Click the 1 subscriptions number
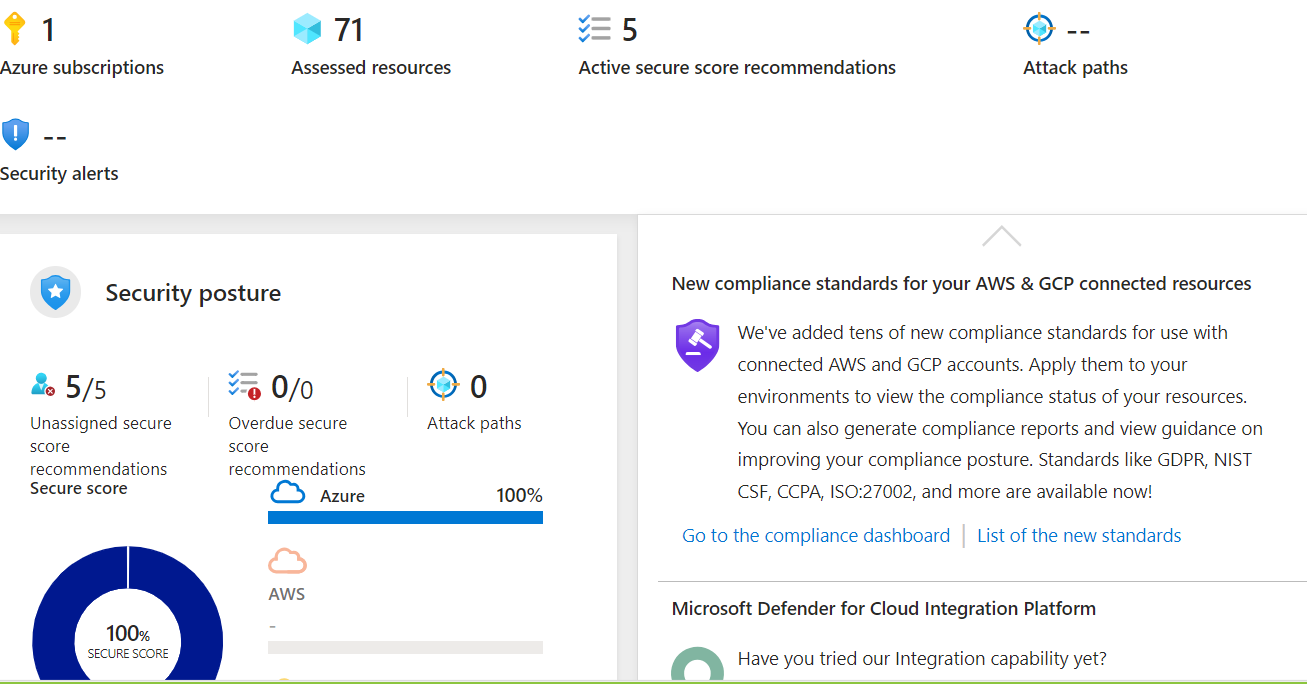The height and width of the screenshot is (684, 1307). click(48, 30)
